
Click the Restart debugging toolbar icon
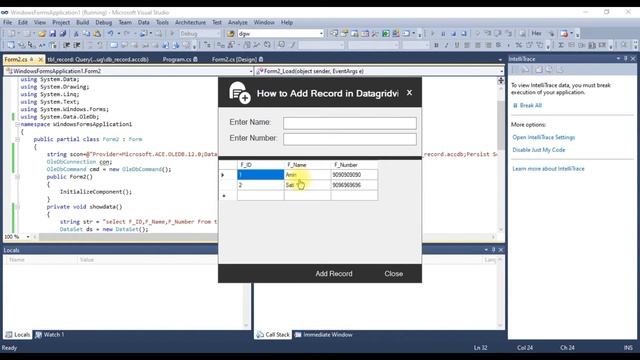(464, 33)
